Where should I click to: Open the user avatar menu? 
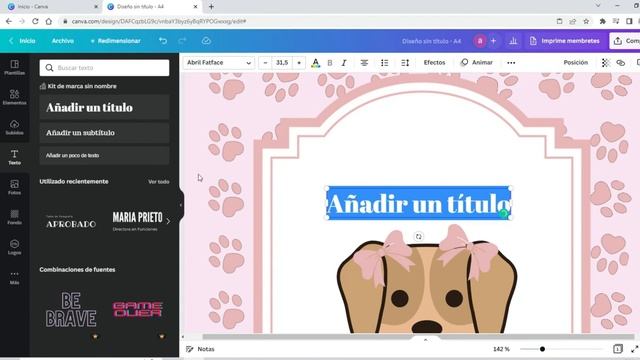(x=480, y=41)
